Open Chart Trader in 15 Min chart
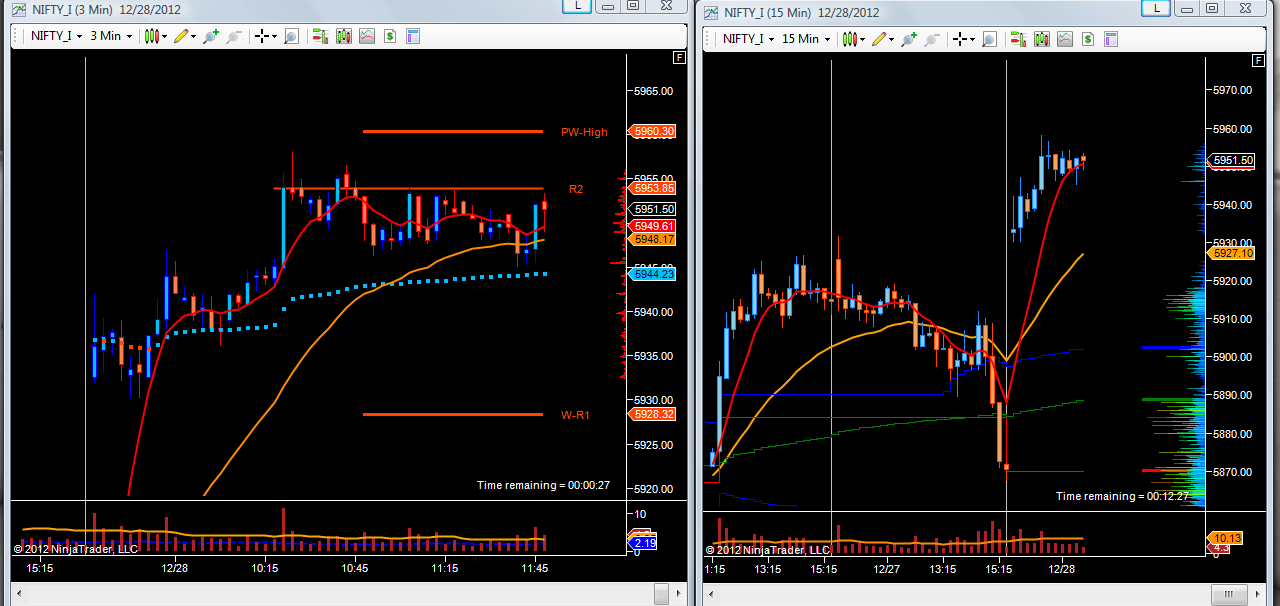The image size is (1280, 606). click(x=1019, y=38)
